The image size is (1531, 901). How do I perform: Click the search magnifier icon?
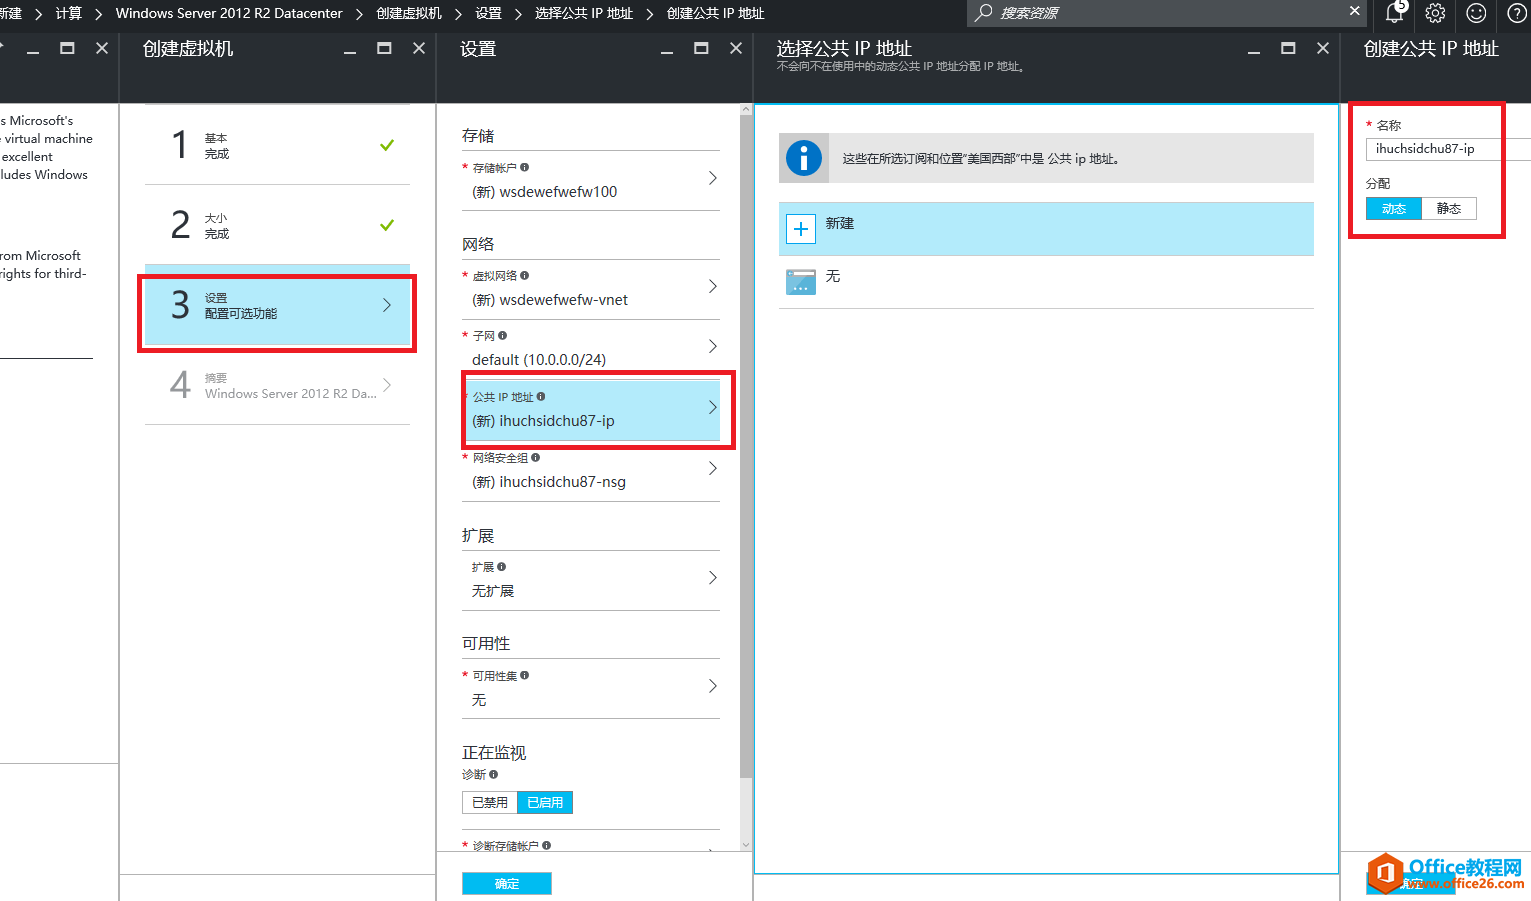pos(984,12)
